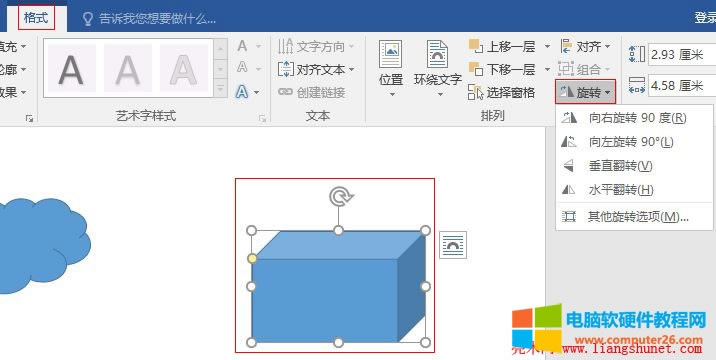Click the rotation handle above the cube
This screenshot has width=716, height=360.
point(340,196)
